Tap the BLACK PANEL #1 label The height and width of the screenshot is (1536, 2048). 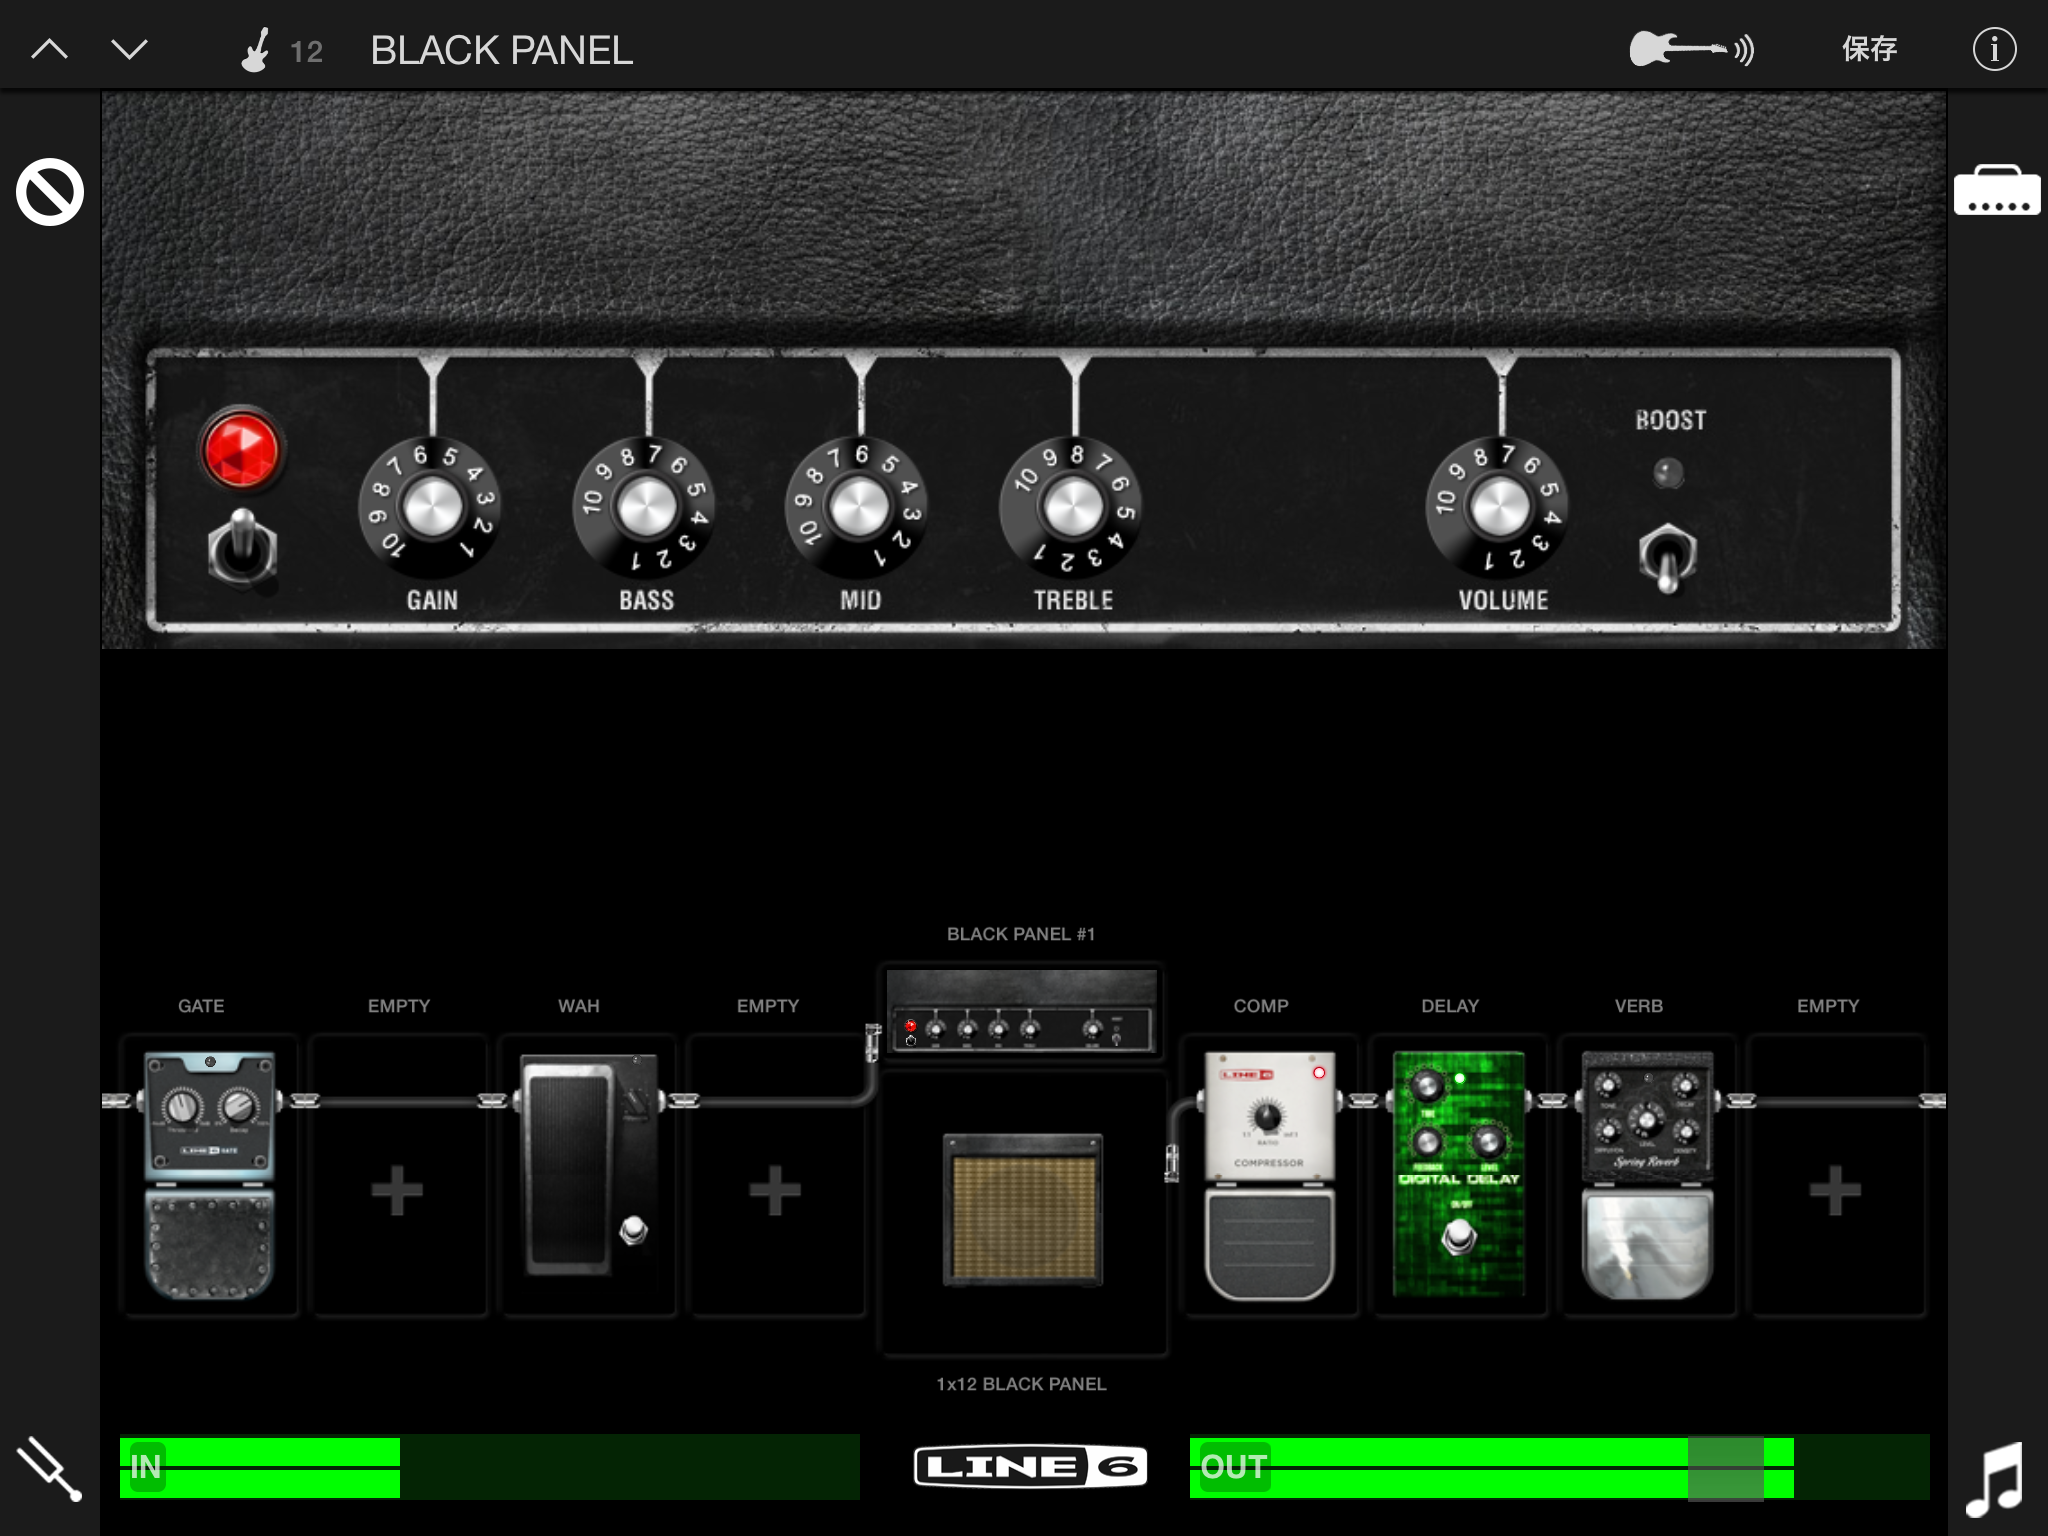(x=1021, y=934)
